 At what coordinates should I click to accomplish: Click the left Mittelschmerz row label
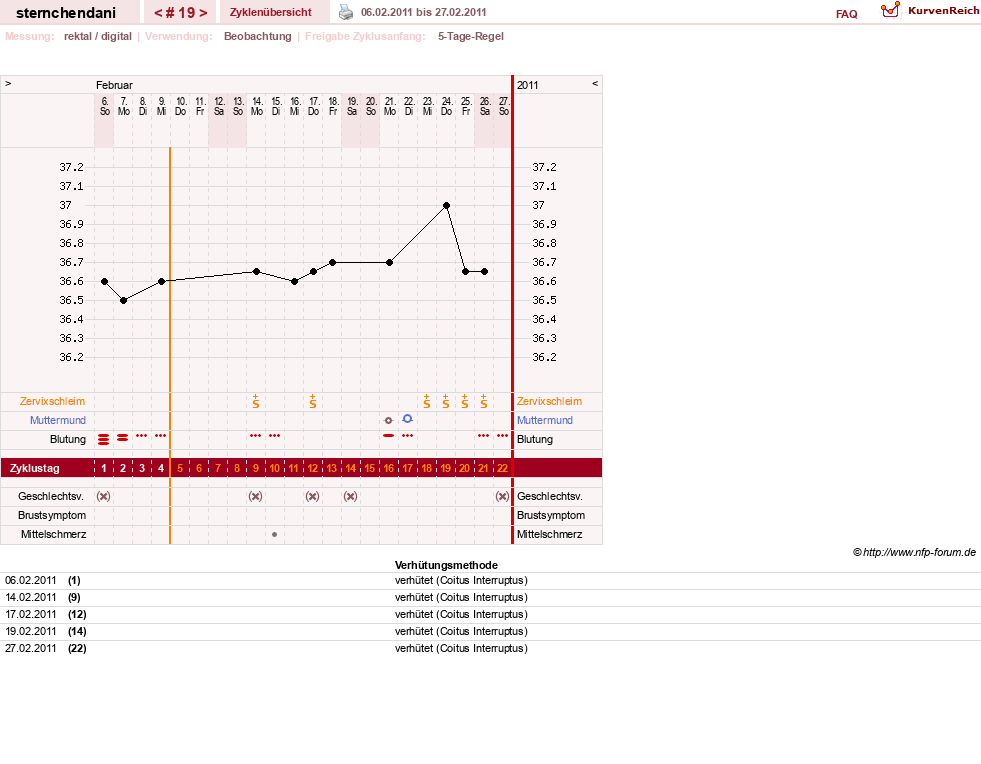click(x=53, y=534)
